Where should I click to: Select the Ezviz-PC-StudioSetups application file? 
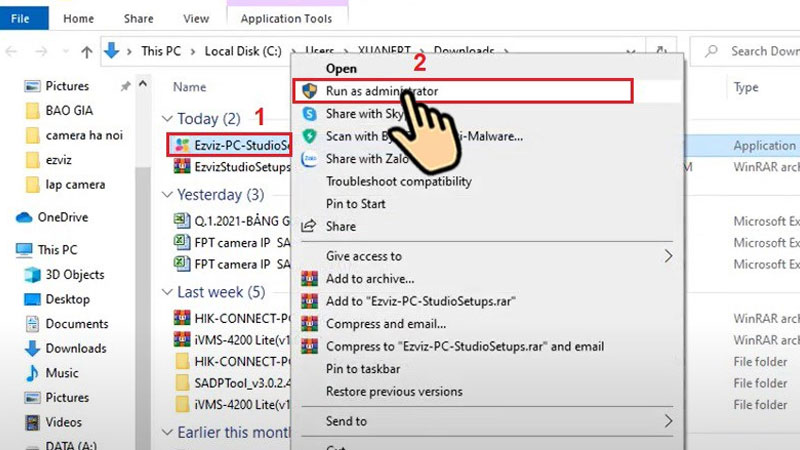pos(229,145)
